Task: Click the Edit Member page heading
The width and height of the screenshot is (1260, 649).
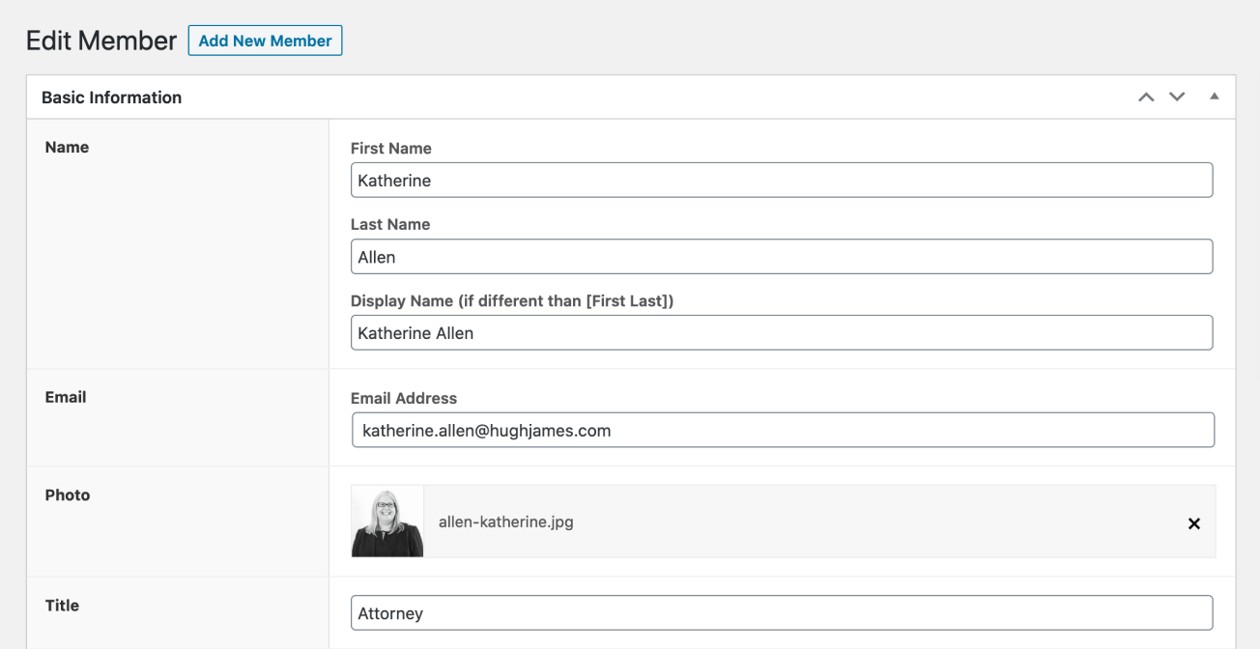Action: click(x=101, y=41)
